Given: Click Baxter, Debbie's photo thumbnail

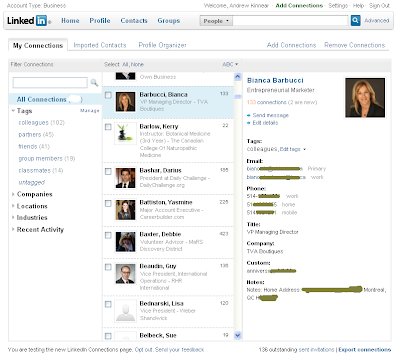Looking at the screenshot, I should (125, 242).
